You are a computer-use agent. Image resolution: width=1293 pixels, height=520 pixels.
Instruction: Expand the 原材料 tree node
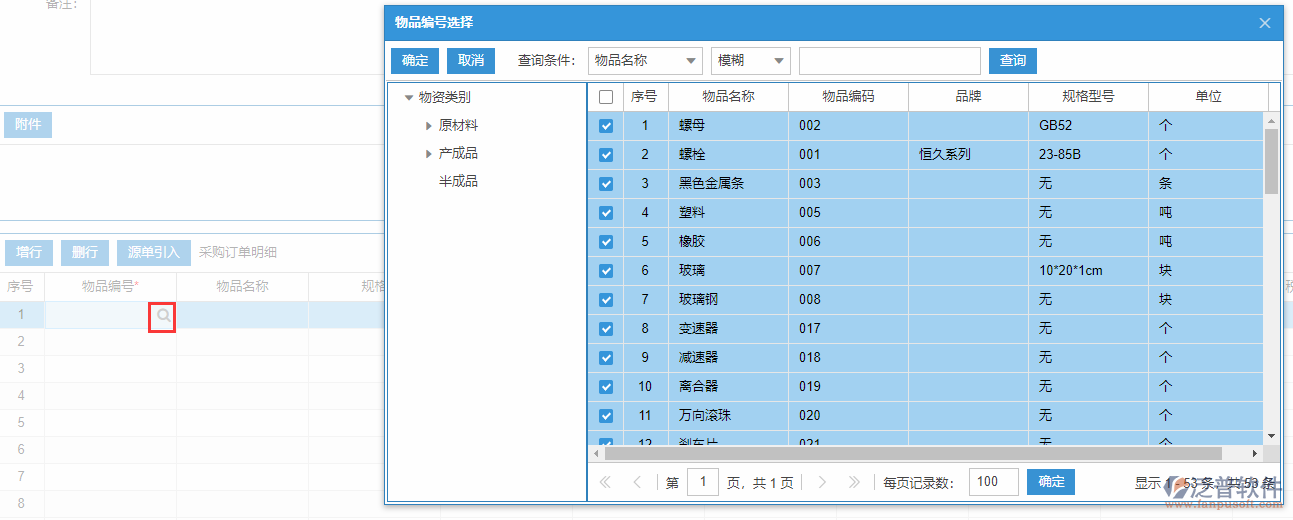tap(429, 126)
